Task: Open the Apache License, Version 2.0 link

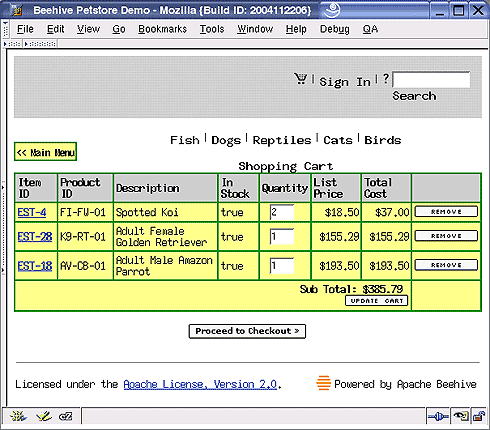Action: [200, 384]
